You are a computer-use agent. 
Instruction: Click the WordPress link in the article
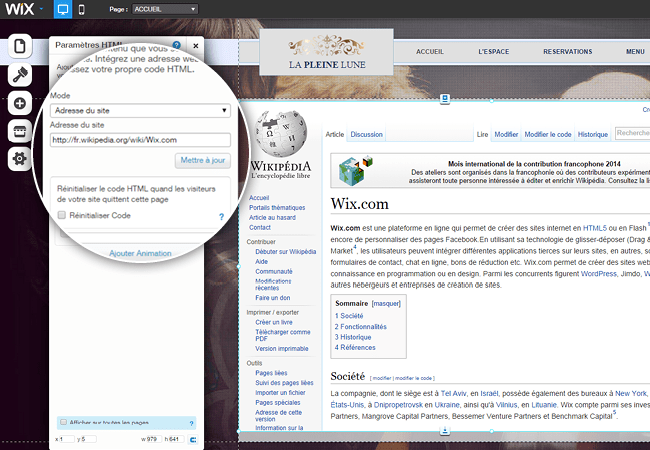click(599, 273)
